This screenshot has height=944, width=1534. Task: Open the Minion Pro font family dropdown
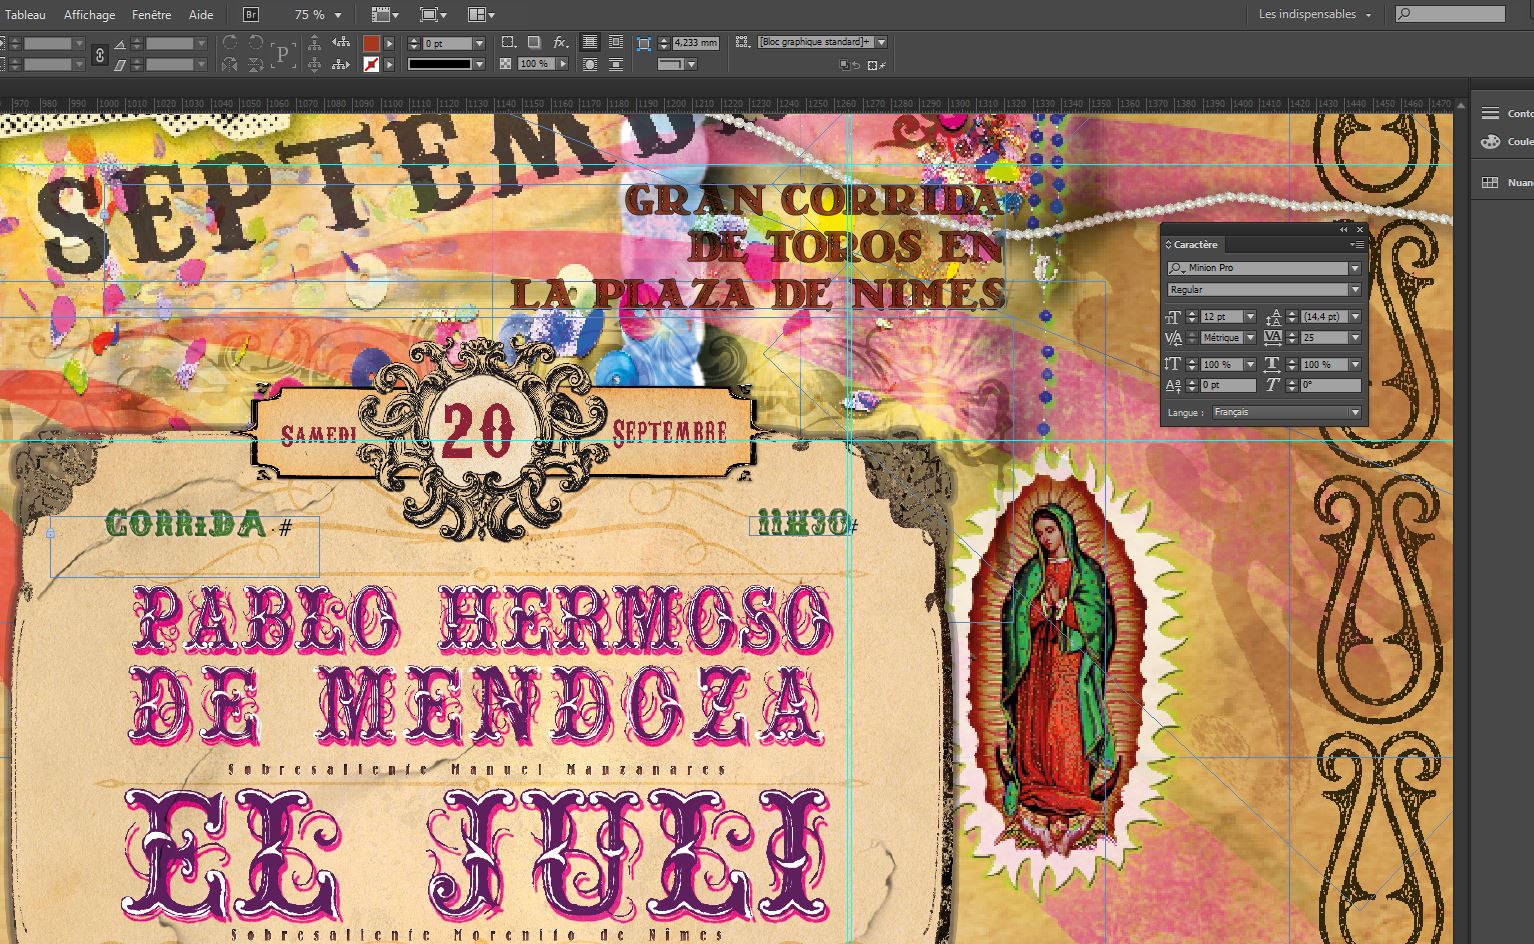tap(1355, 268)
